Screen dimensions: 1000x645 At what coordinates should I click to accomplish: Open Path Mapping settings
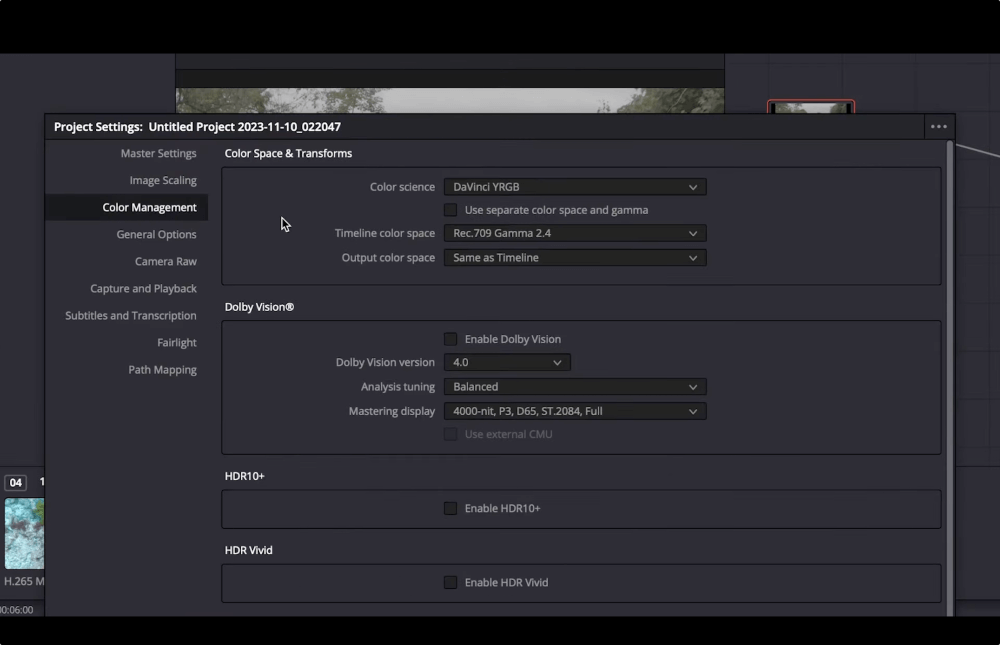(162, 369)
